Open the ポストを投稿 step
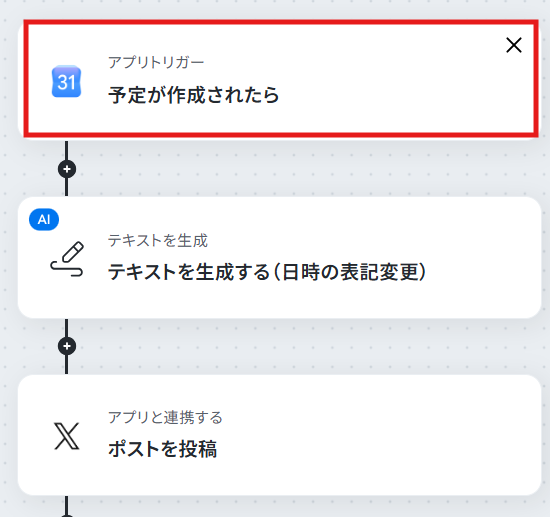 click(279, 435)
